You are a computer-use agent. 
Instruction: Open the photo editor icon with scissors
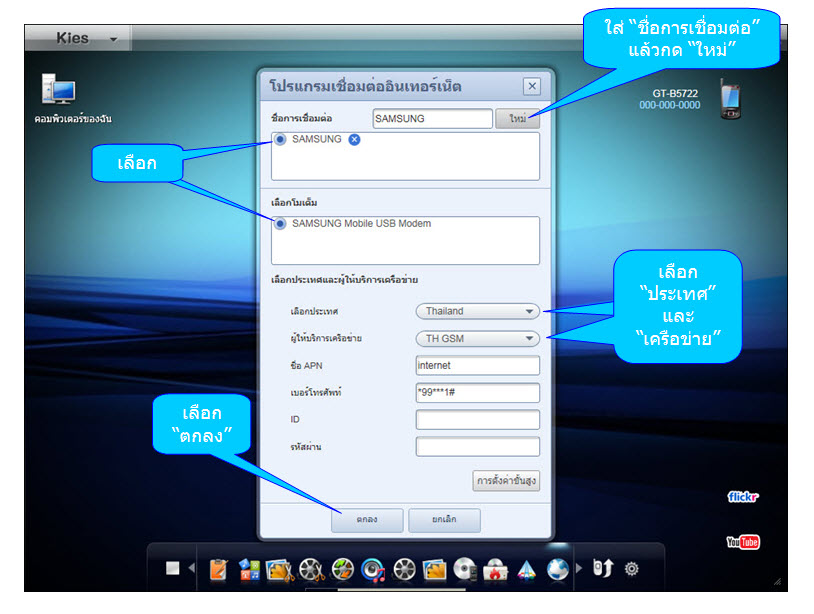pos(279,569)
